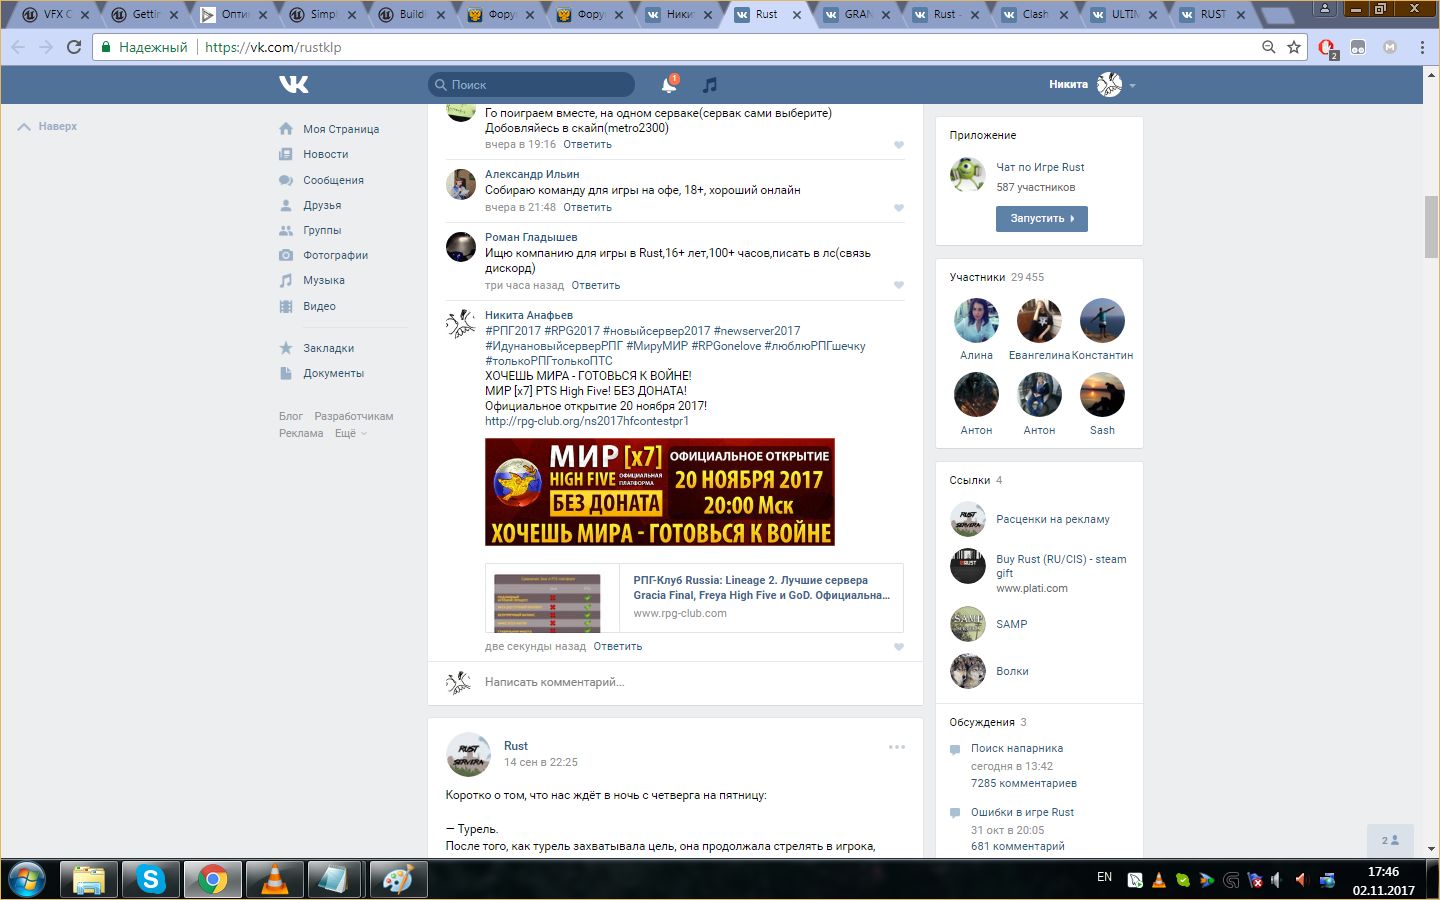Click the Группы people icon
This screenshot has height=900, width=1440.
(x=286, y=230)
